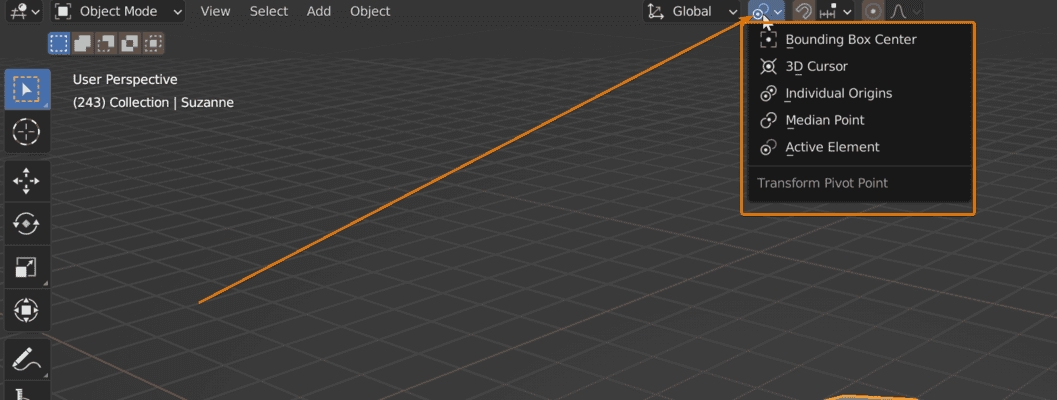
Task: Select the Rotate tool
Action: [x=25, y=224]
